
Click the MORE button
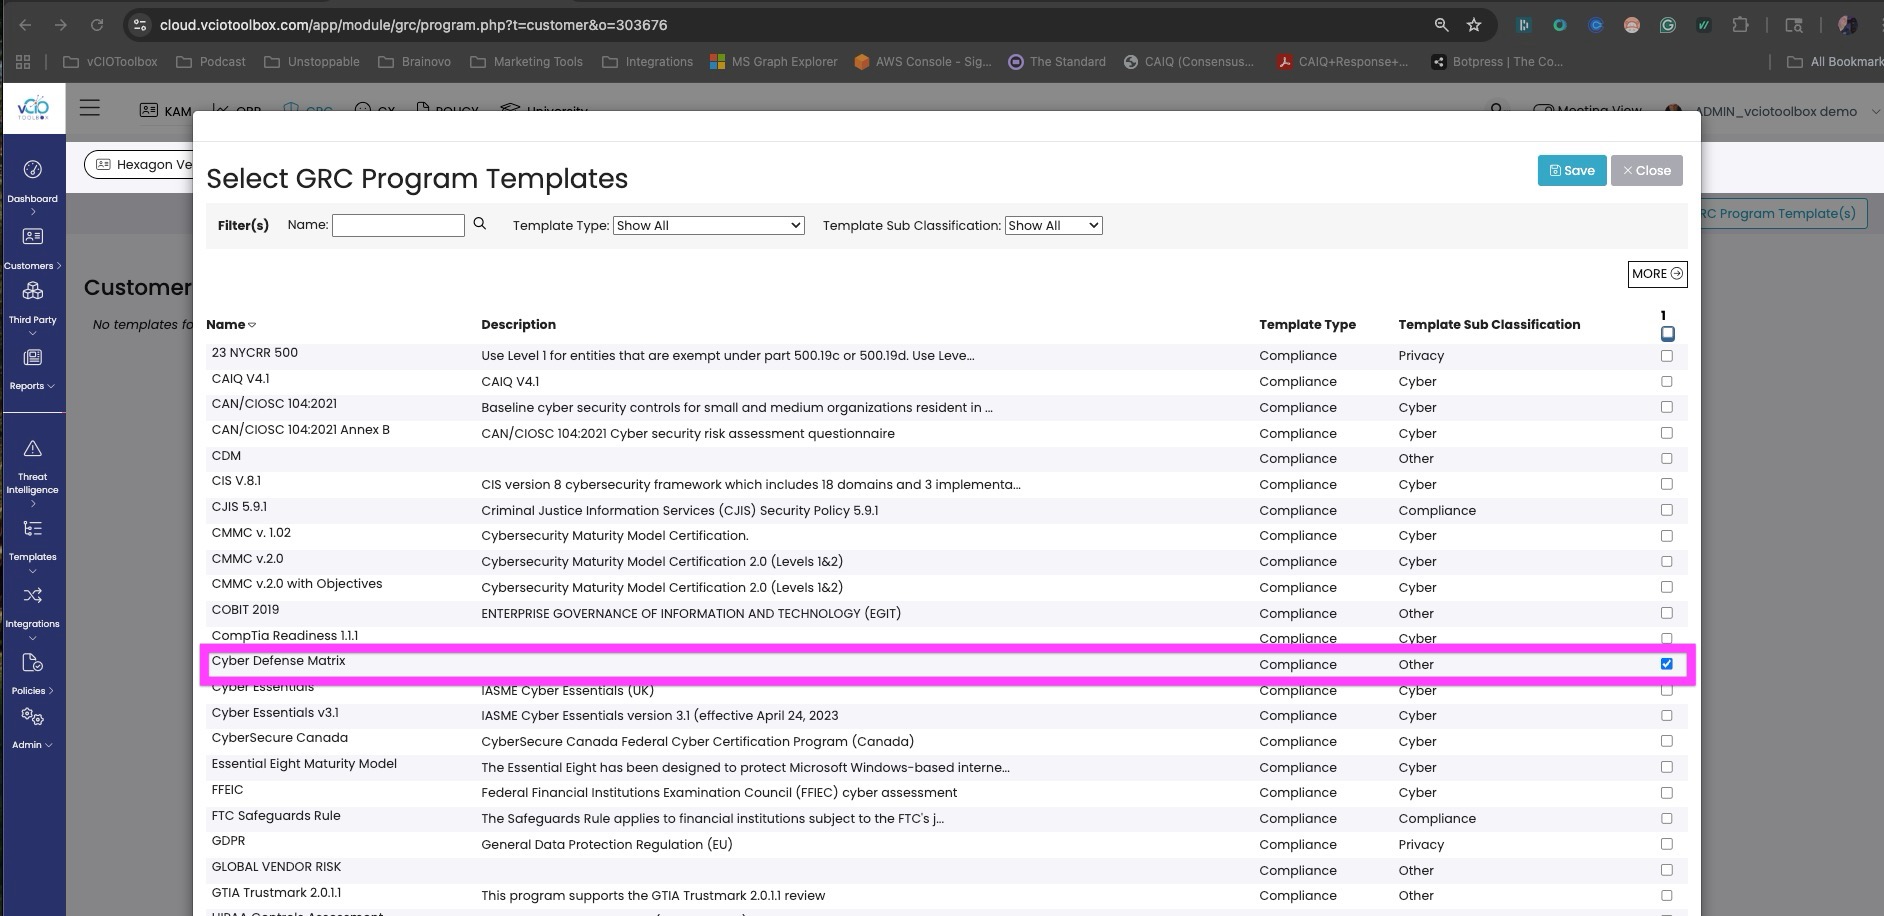[x=1657, y=274]
